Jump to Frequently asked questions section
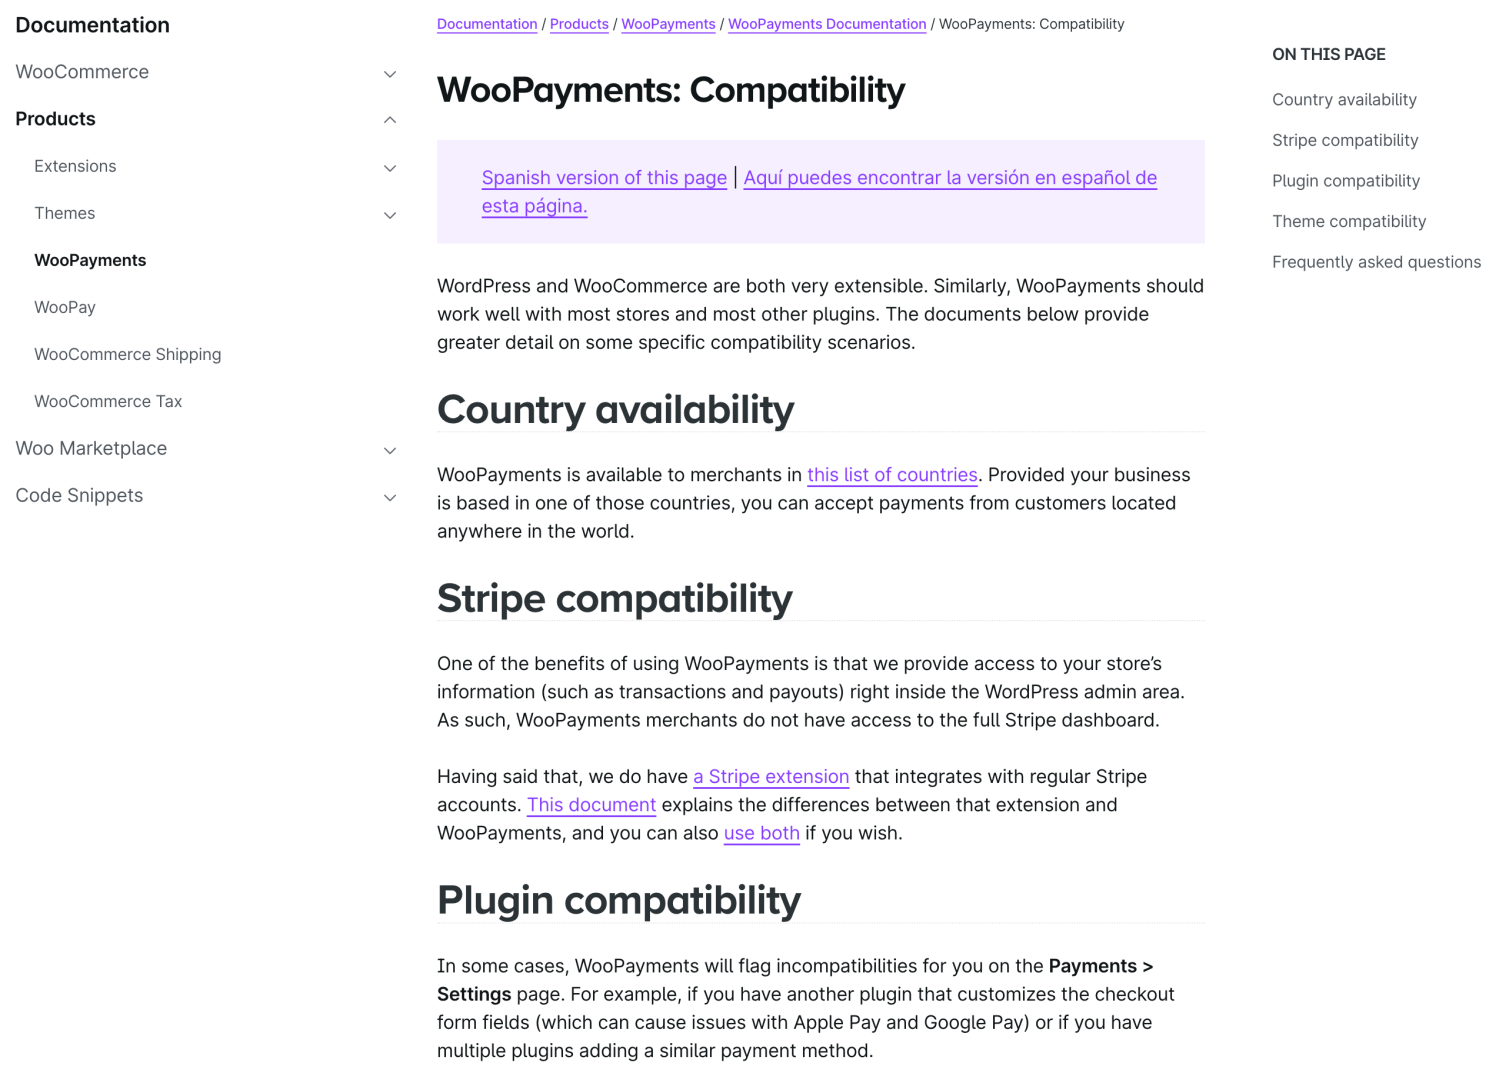The width and height of the screenshot is (1499, 1073). [1376, 262]
